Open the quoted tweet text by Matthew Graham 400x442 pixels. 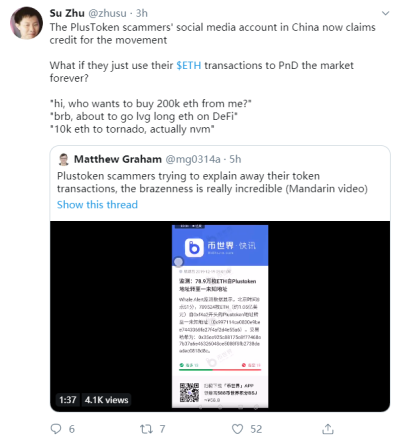212,182
